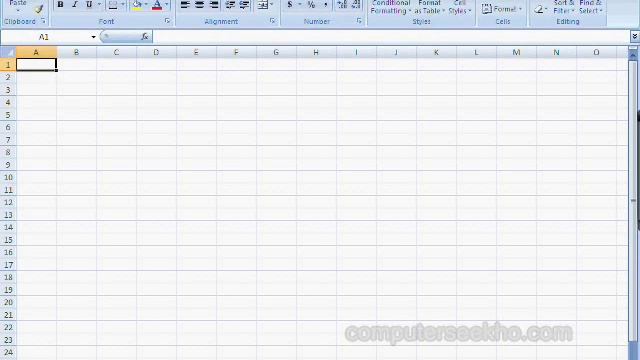Open fill color dropdown arrow
Viewport: 640px width, 360px height.
point(146,4)
